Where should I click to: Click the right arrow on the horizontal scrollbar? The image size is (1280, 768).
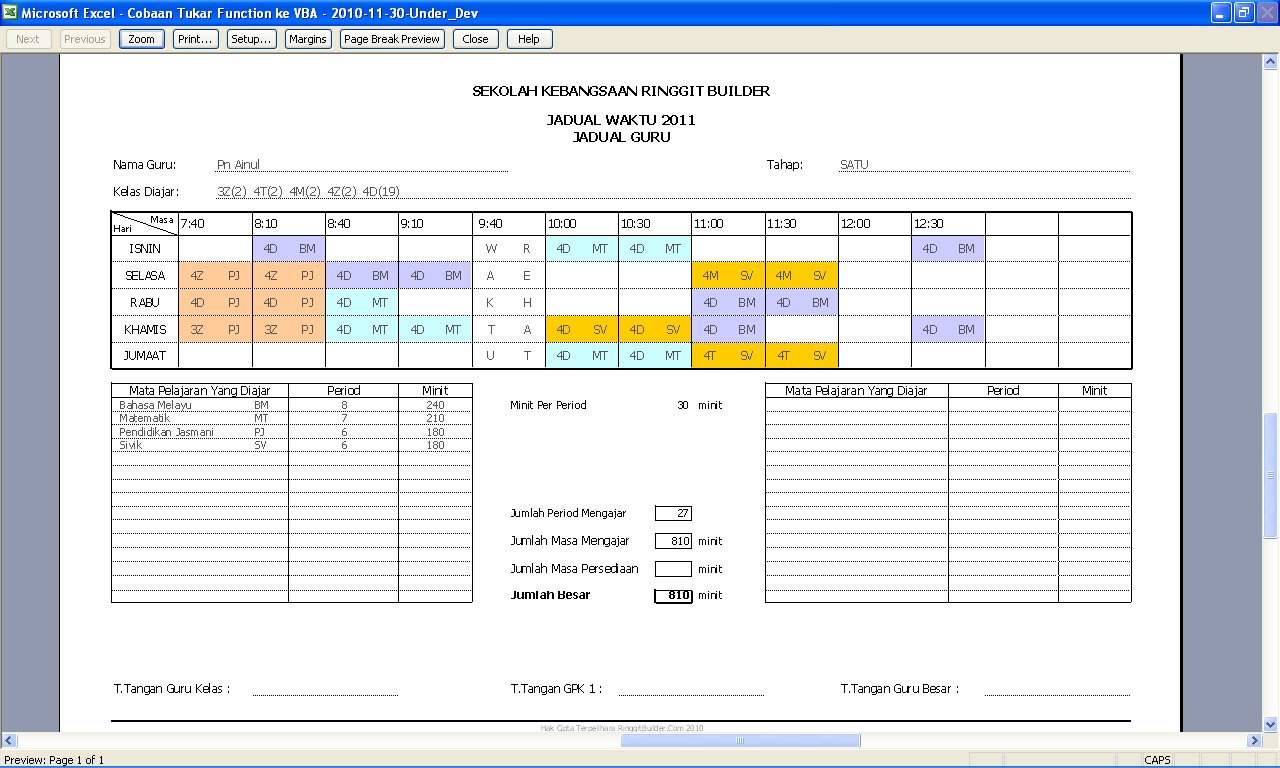pyautogui.click(x=1254, y=740)
